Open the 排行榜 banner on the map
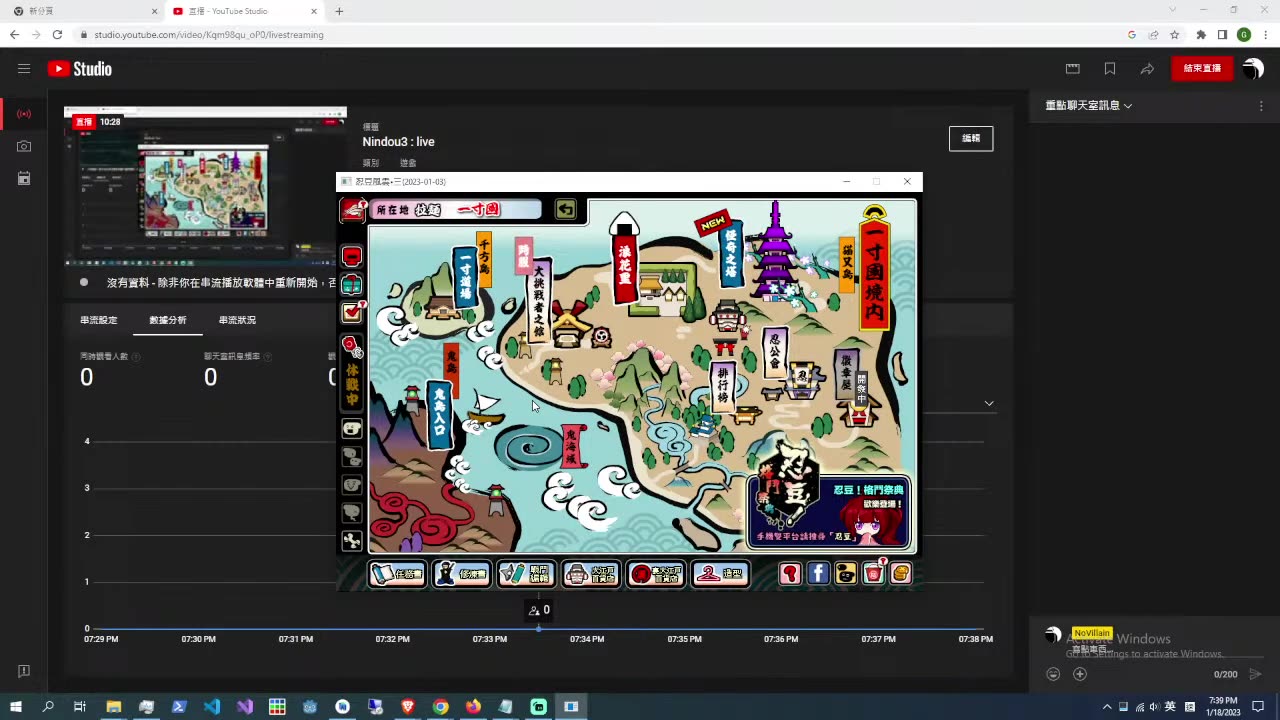Viewport: 1280px width, 720px height. coord(723,387)
